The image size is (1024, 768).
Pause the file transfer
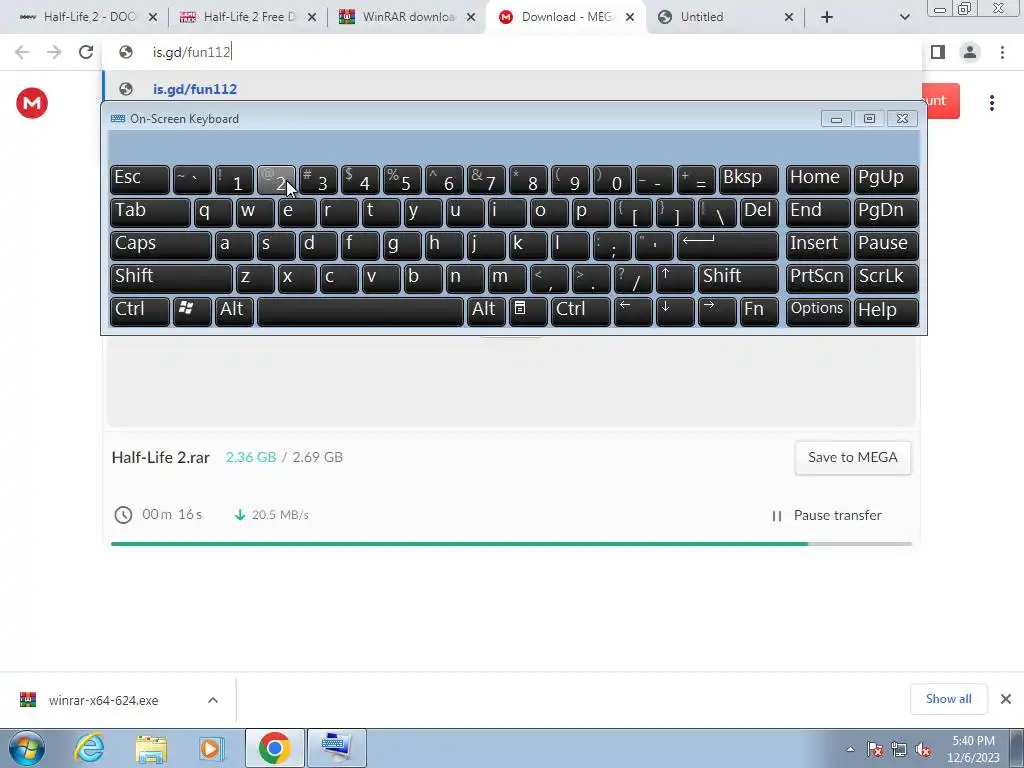pyautogui.click(x=827, y=516)
